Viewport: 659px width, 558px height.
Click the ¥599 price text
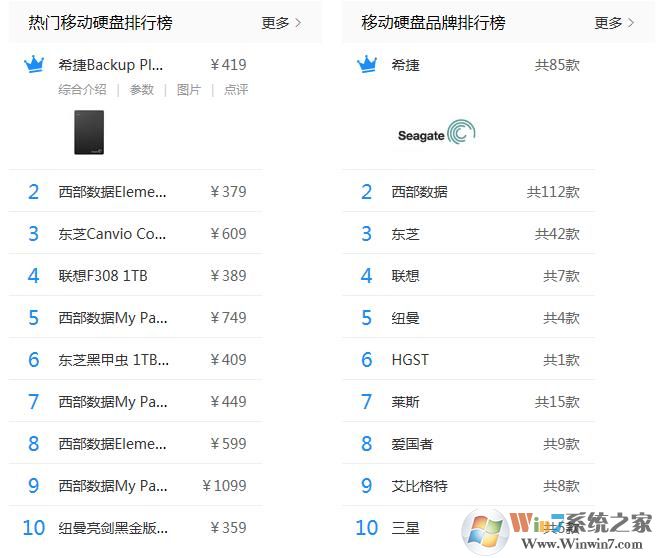[x=228, y=444]
